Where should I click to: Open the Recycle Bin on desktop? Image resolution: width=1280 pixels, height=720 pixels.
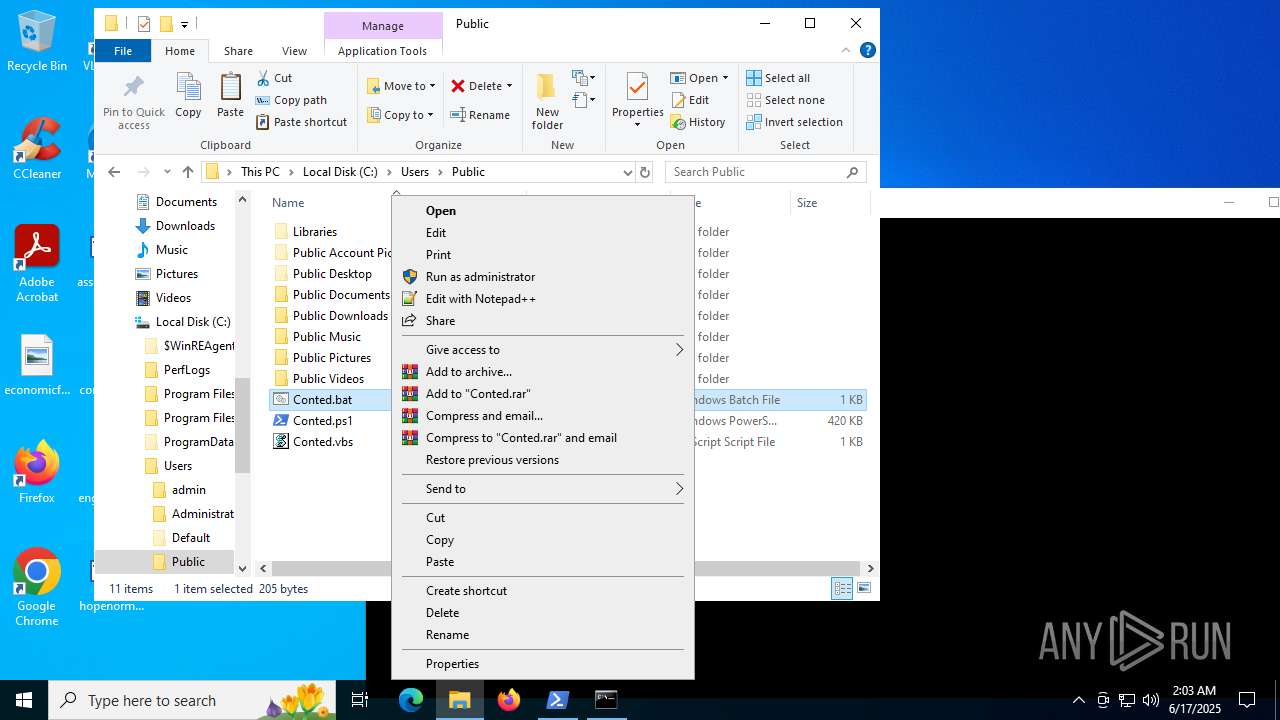(37, 41)
